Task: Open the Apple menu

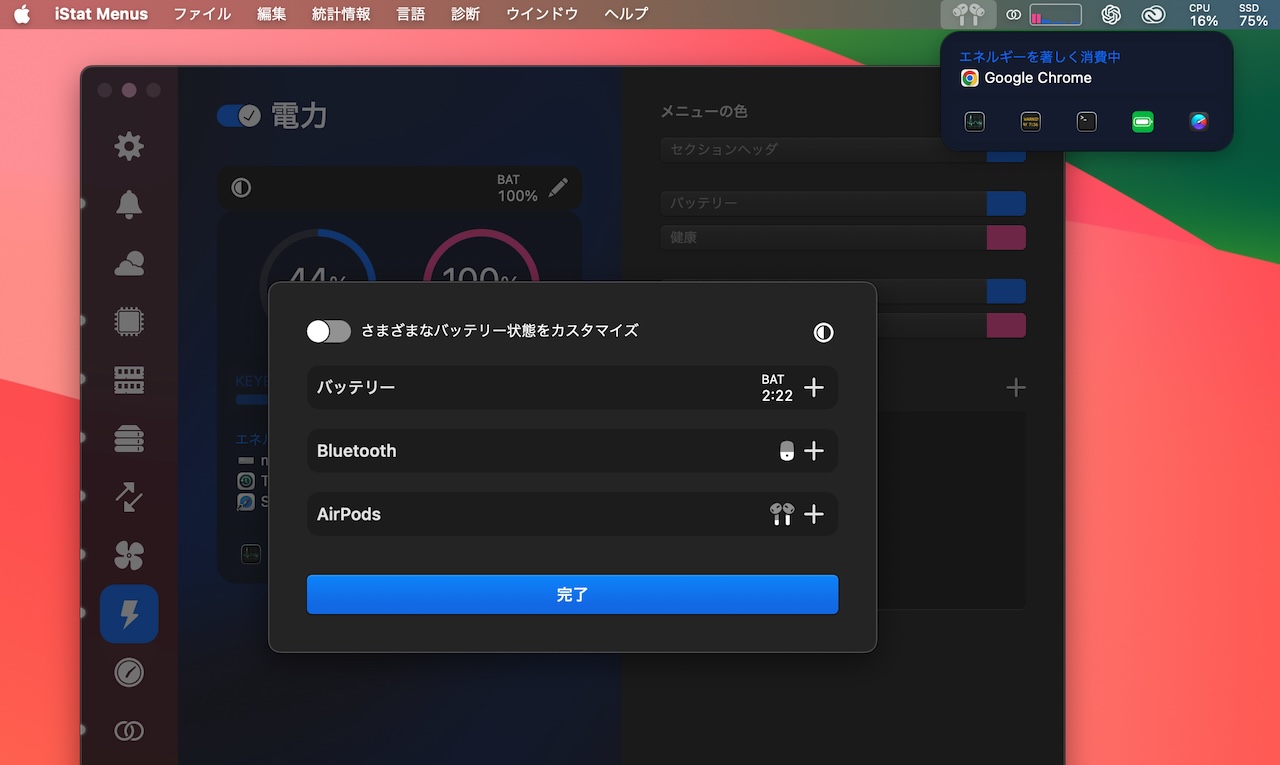Action: coord(22,14)
